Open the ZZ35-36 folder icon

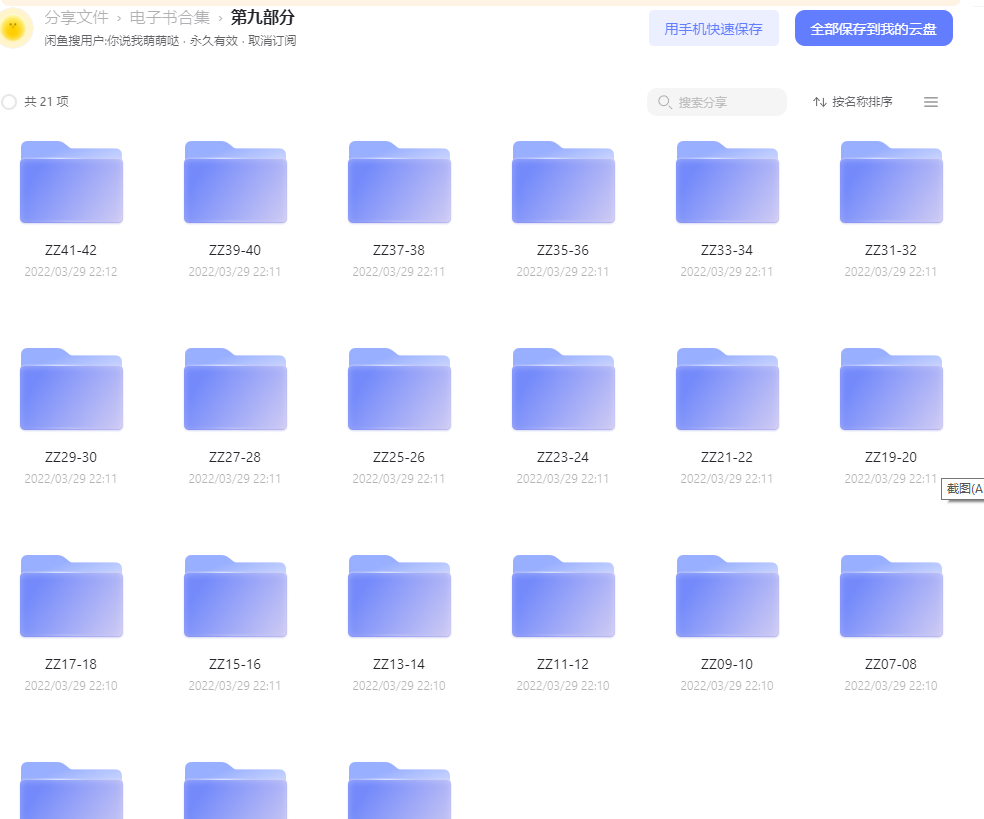[x=564, y=182]
